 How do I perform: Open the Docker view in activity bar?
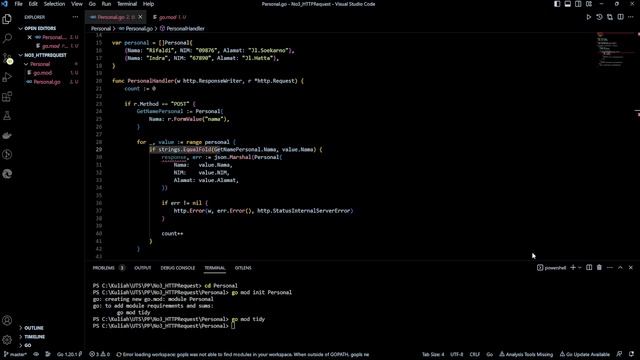(x=7, y=136)
